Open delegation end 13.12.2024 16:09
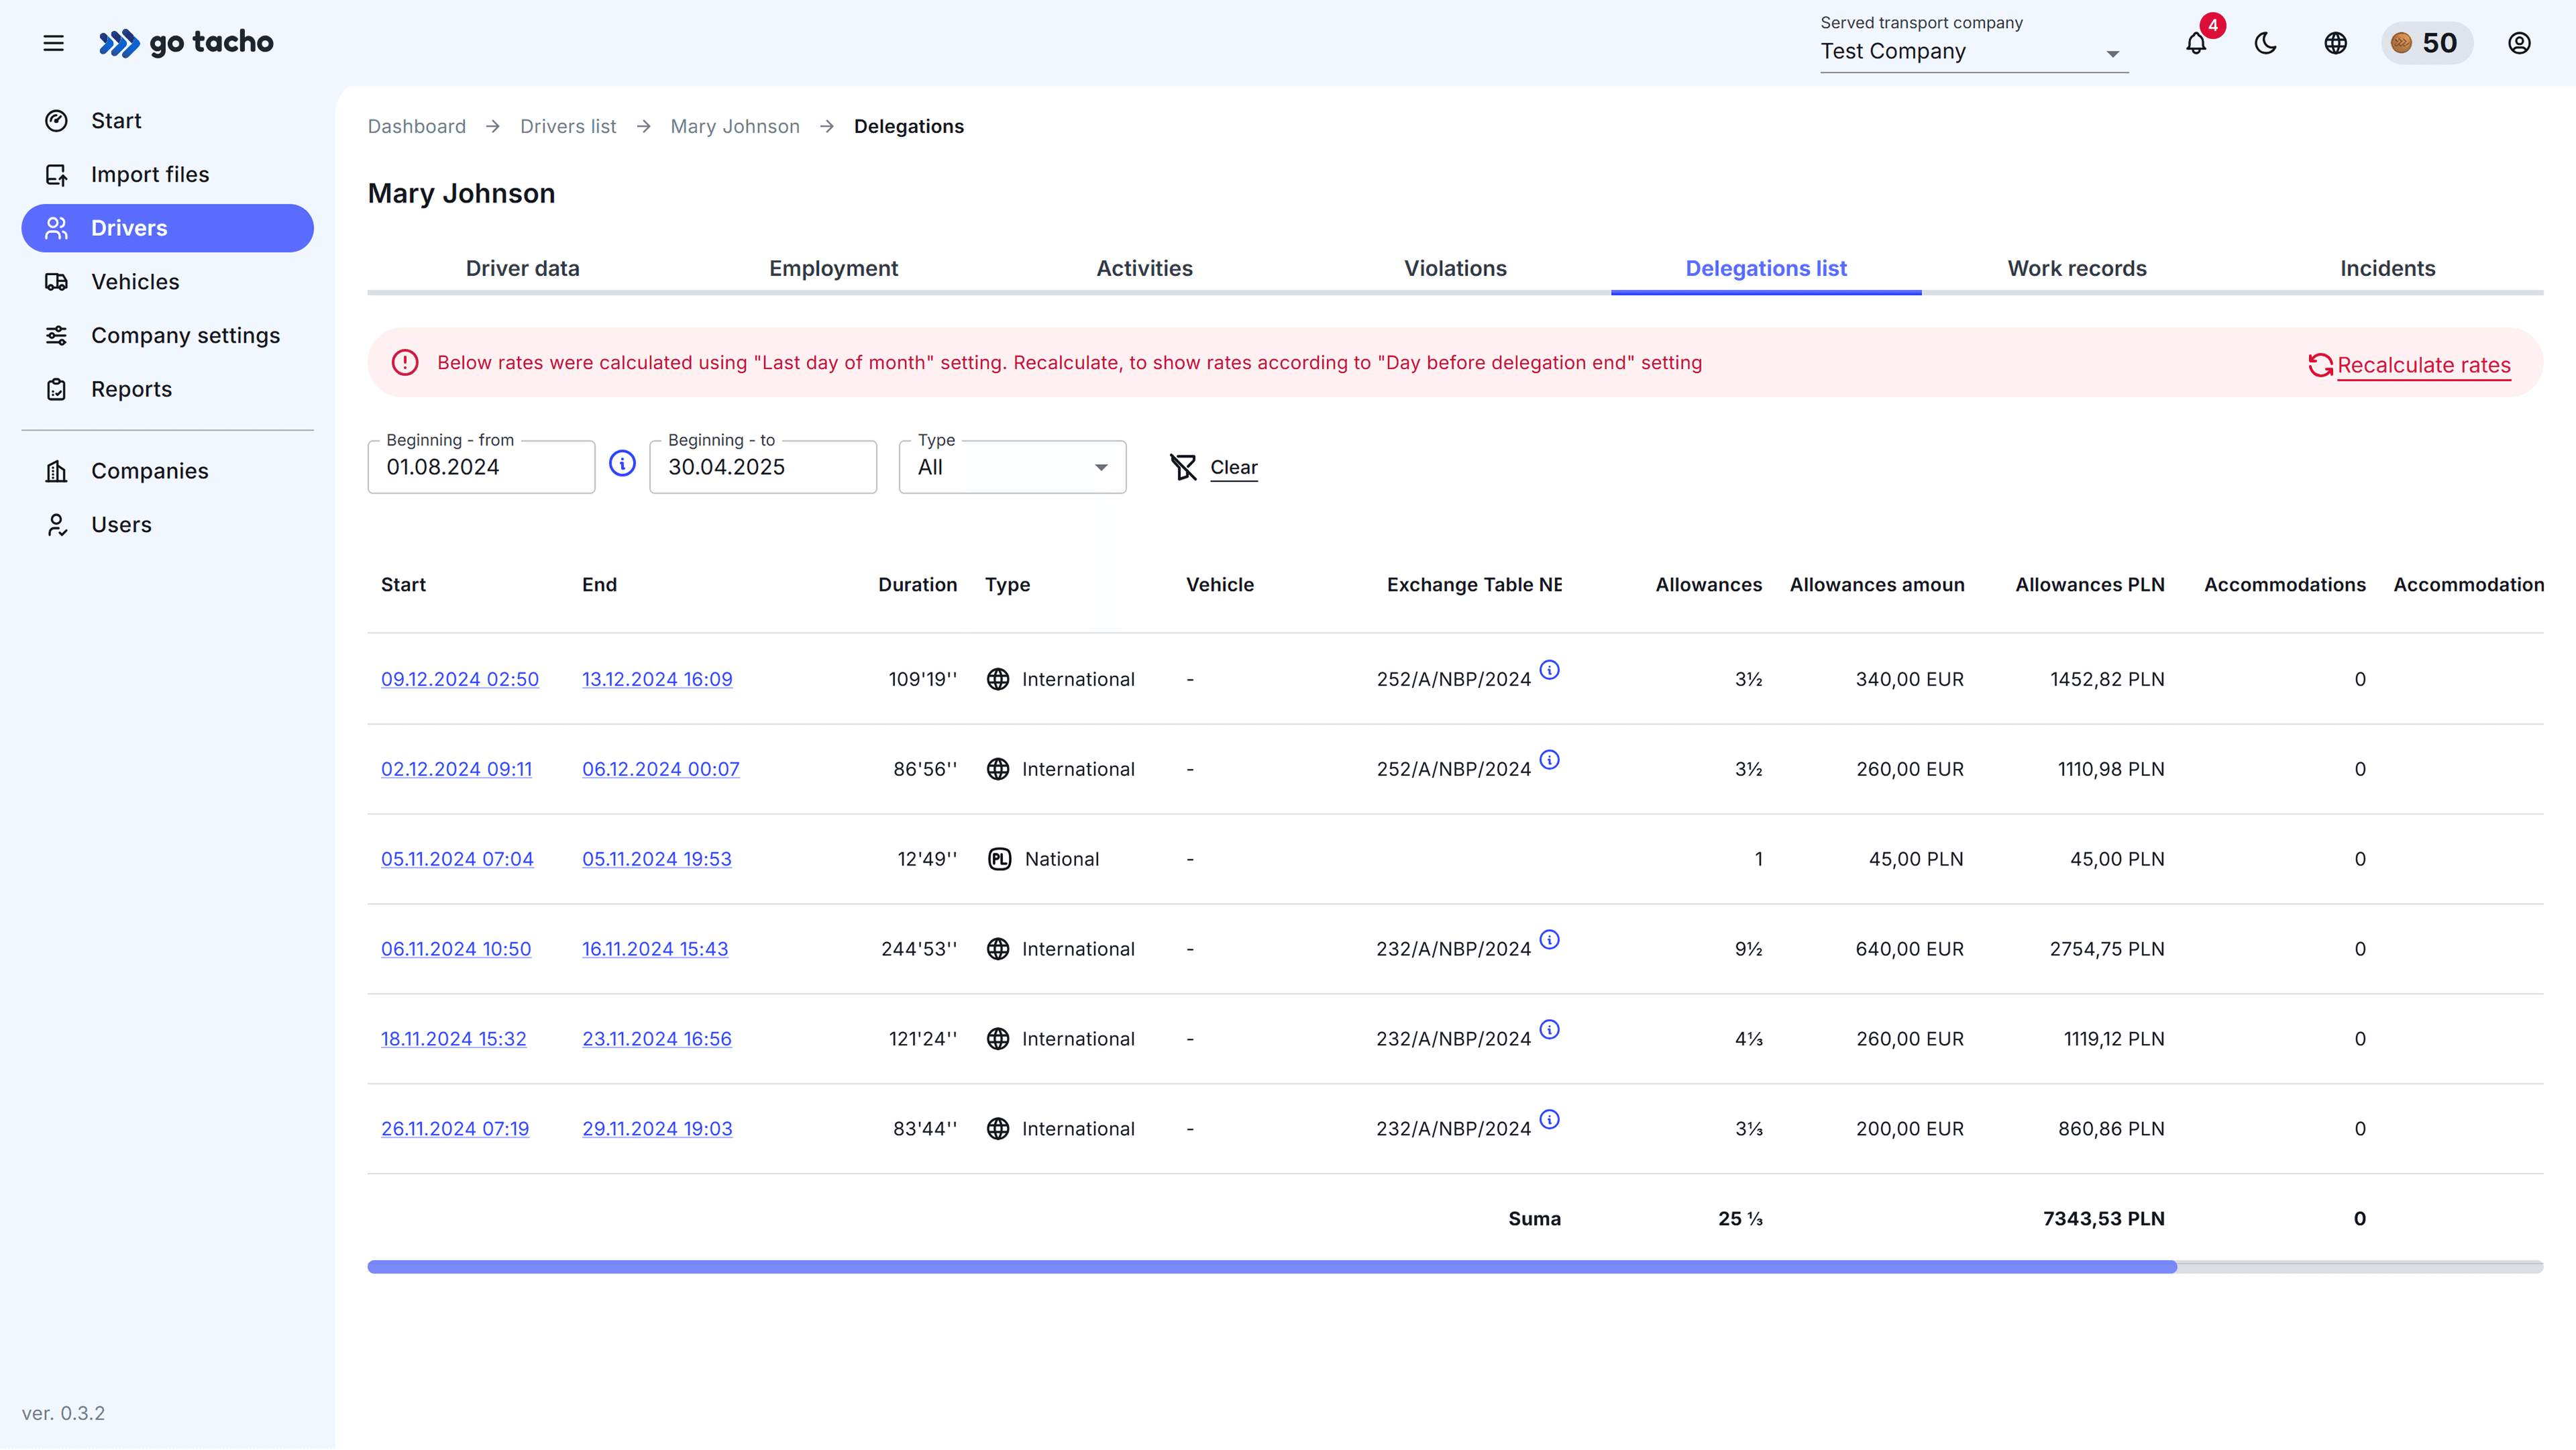Image resolution: width=2576 pixels, height=1450 pixels. pos(657,680)
